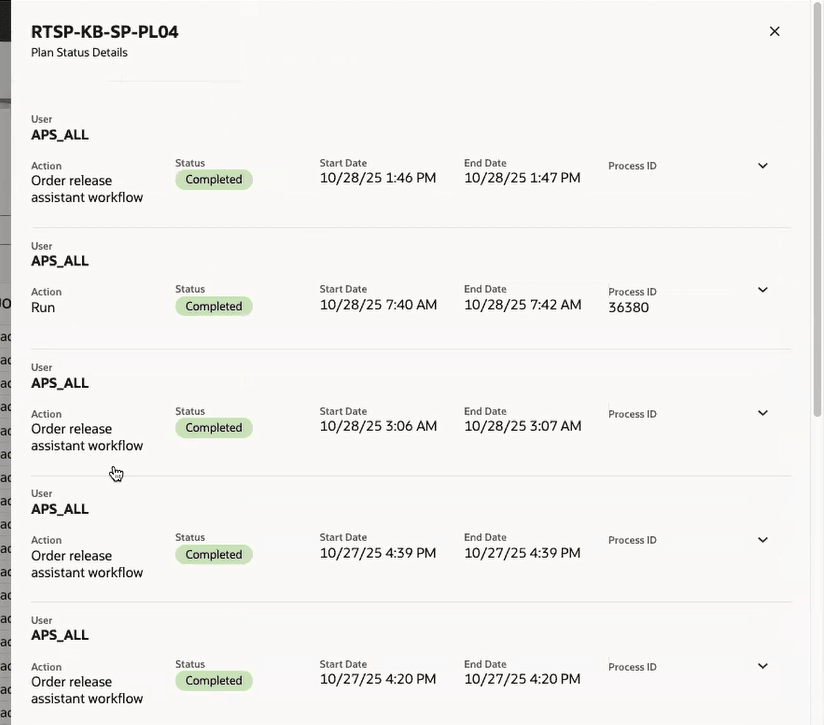
Task: Expand the entry started 10/27/25 4:20 PM
Action: point(763,666)
